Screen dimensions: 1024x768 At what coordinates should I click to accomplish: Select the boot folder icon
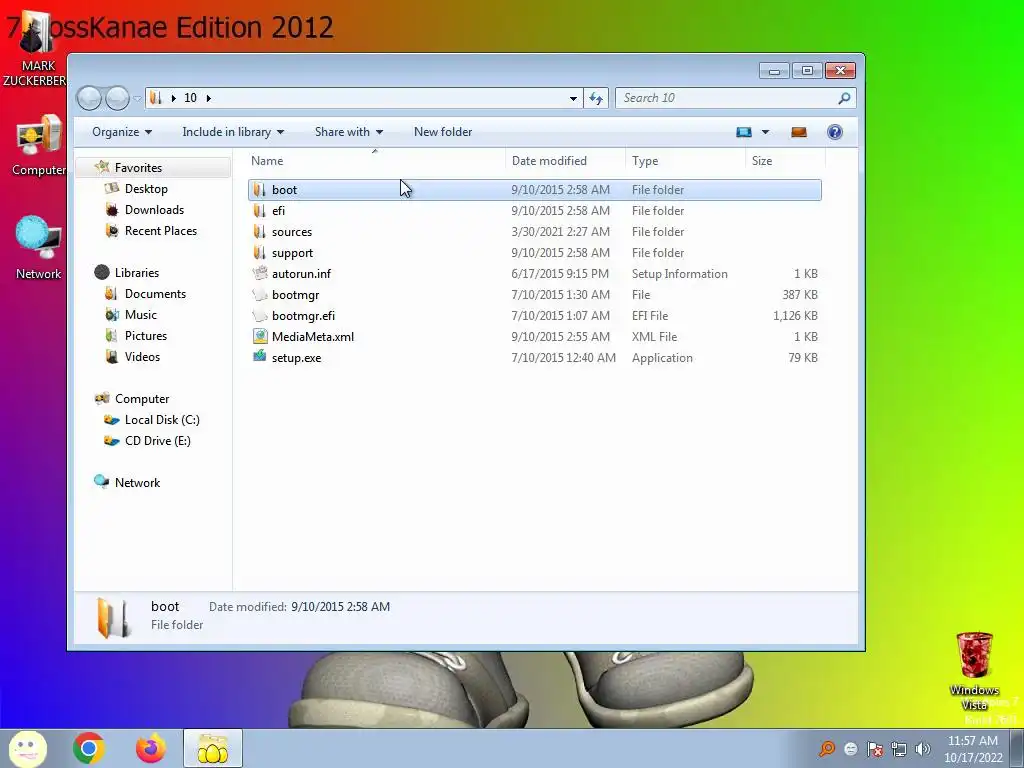point(260,189)
